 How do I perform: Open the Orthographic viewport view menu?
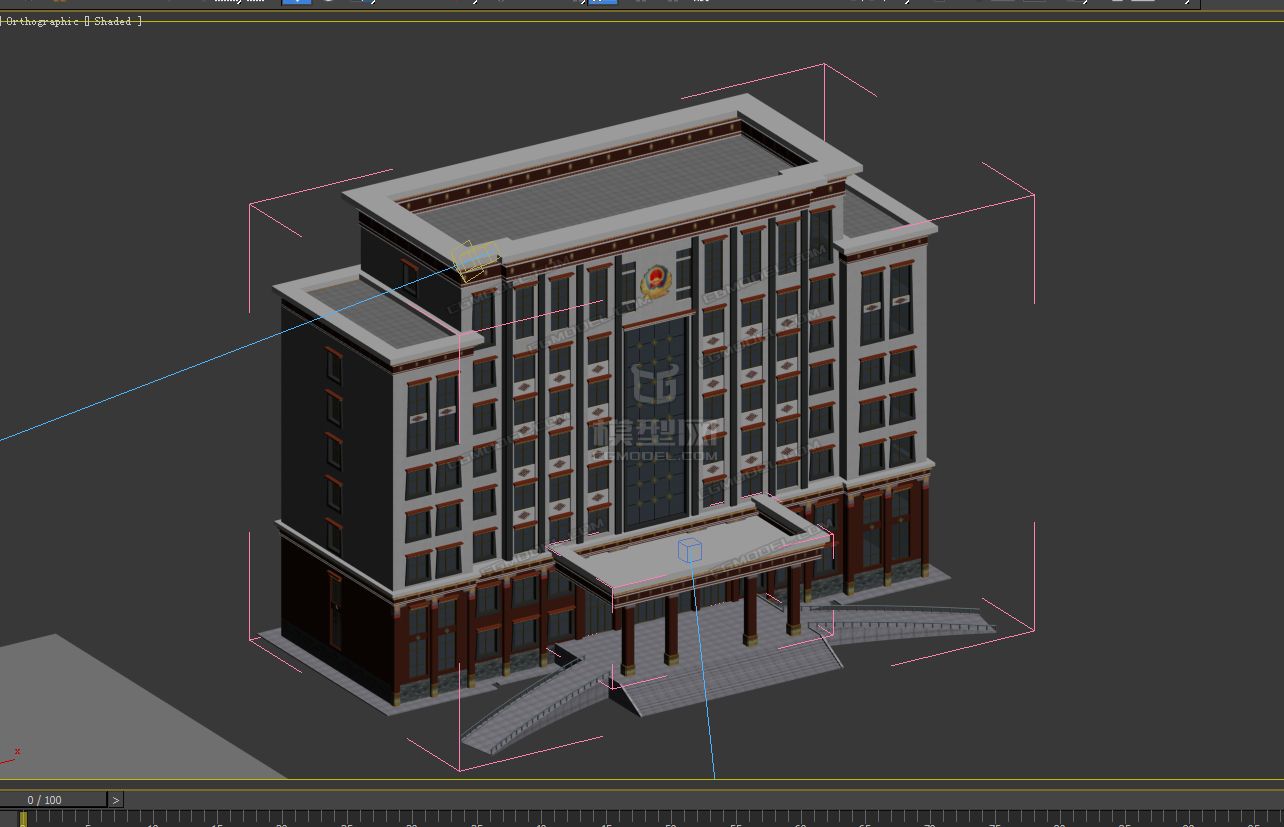[x=42, y=21]
